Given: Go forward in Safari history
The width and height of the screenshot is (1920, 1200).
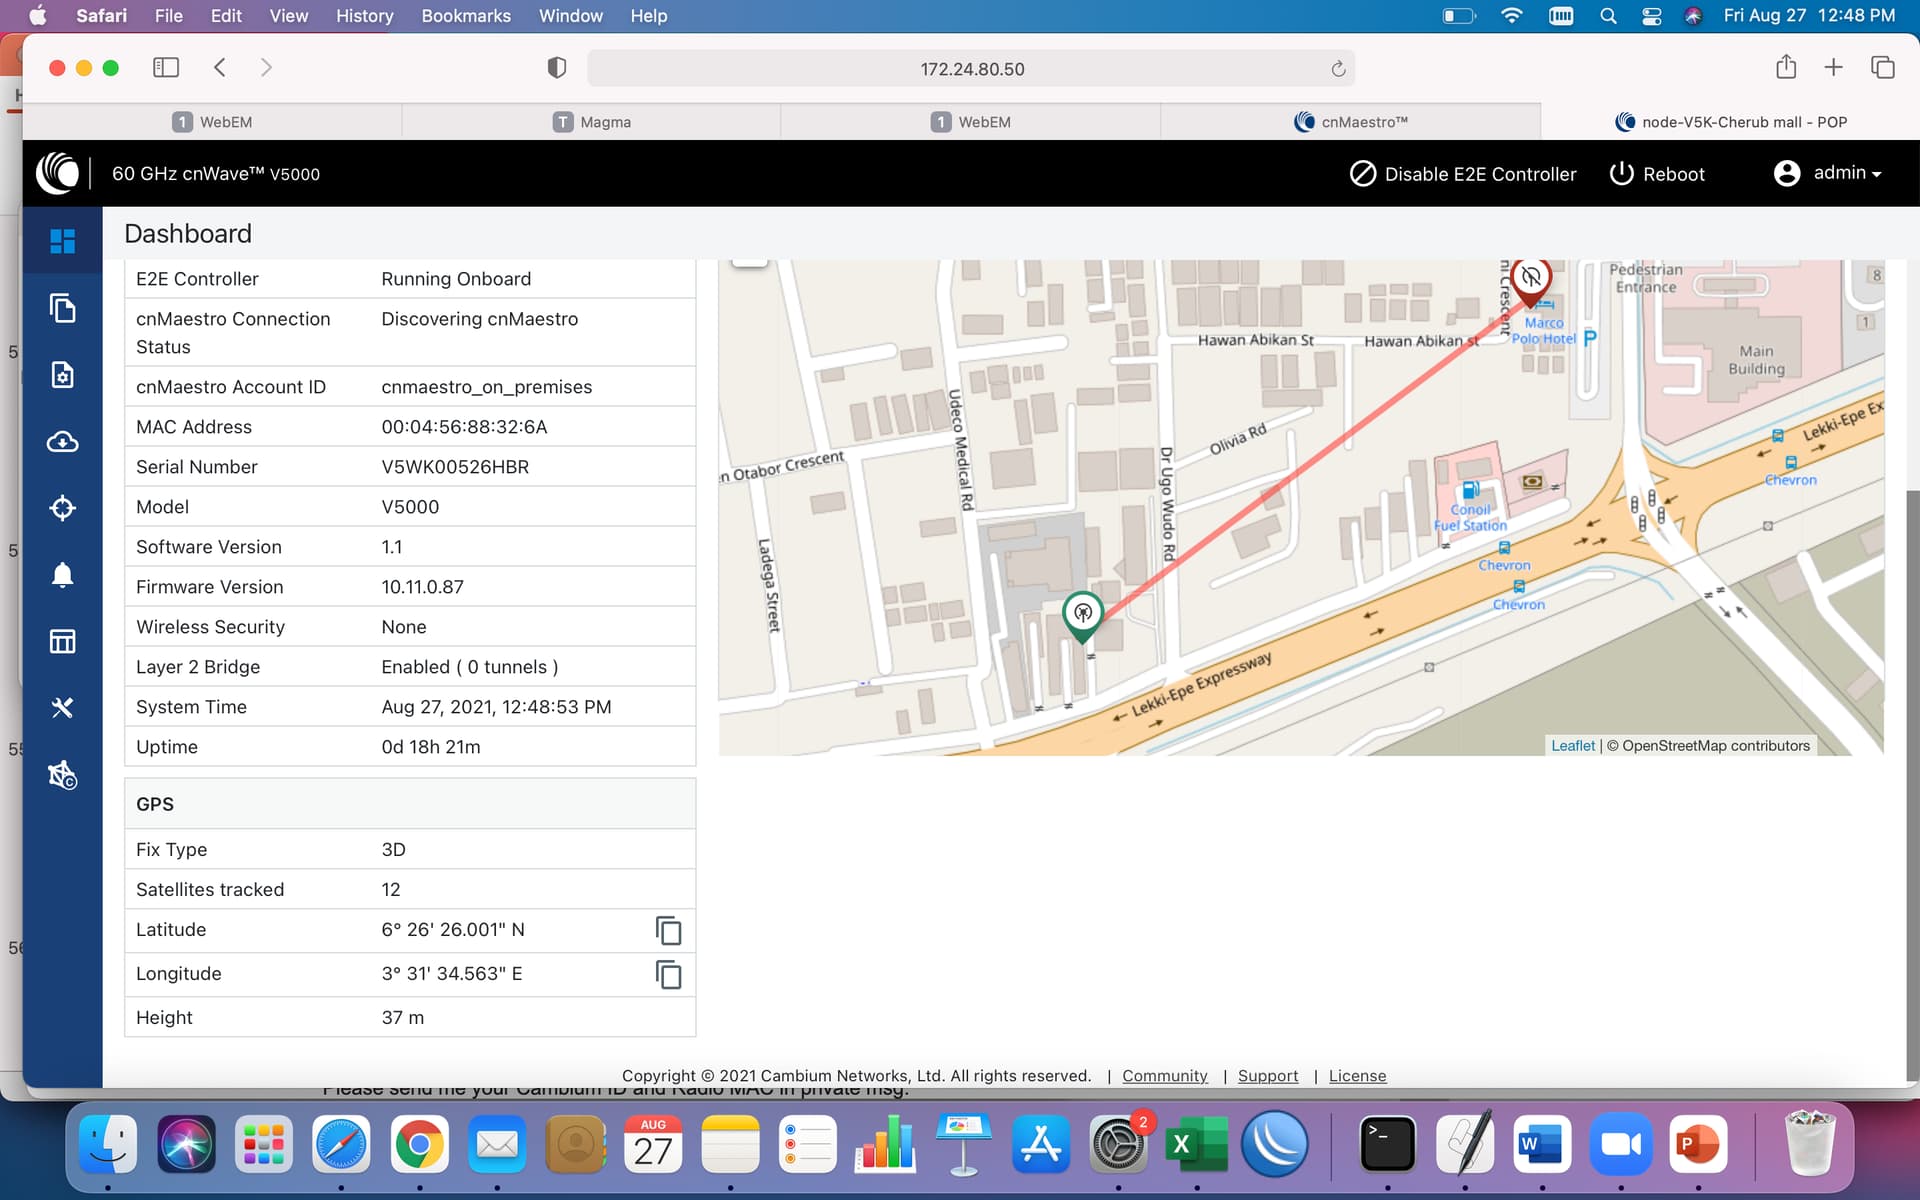Looking at the screenshot, I should pyautogui.click(x=266, y=68).
